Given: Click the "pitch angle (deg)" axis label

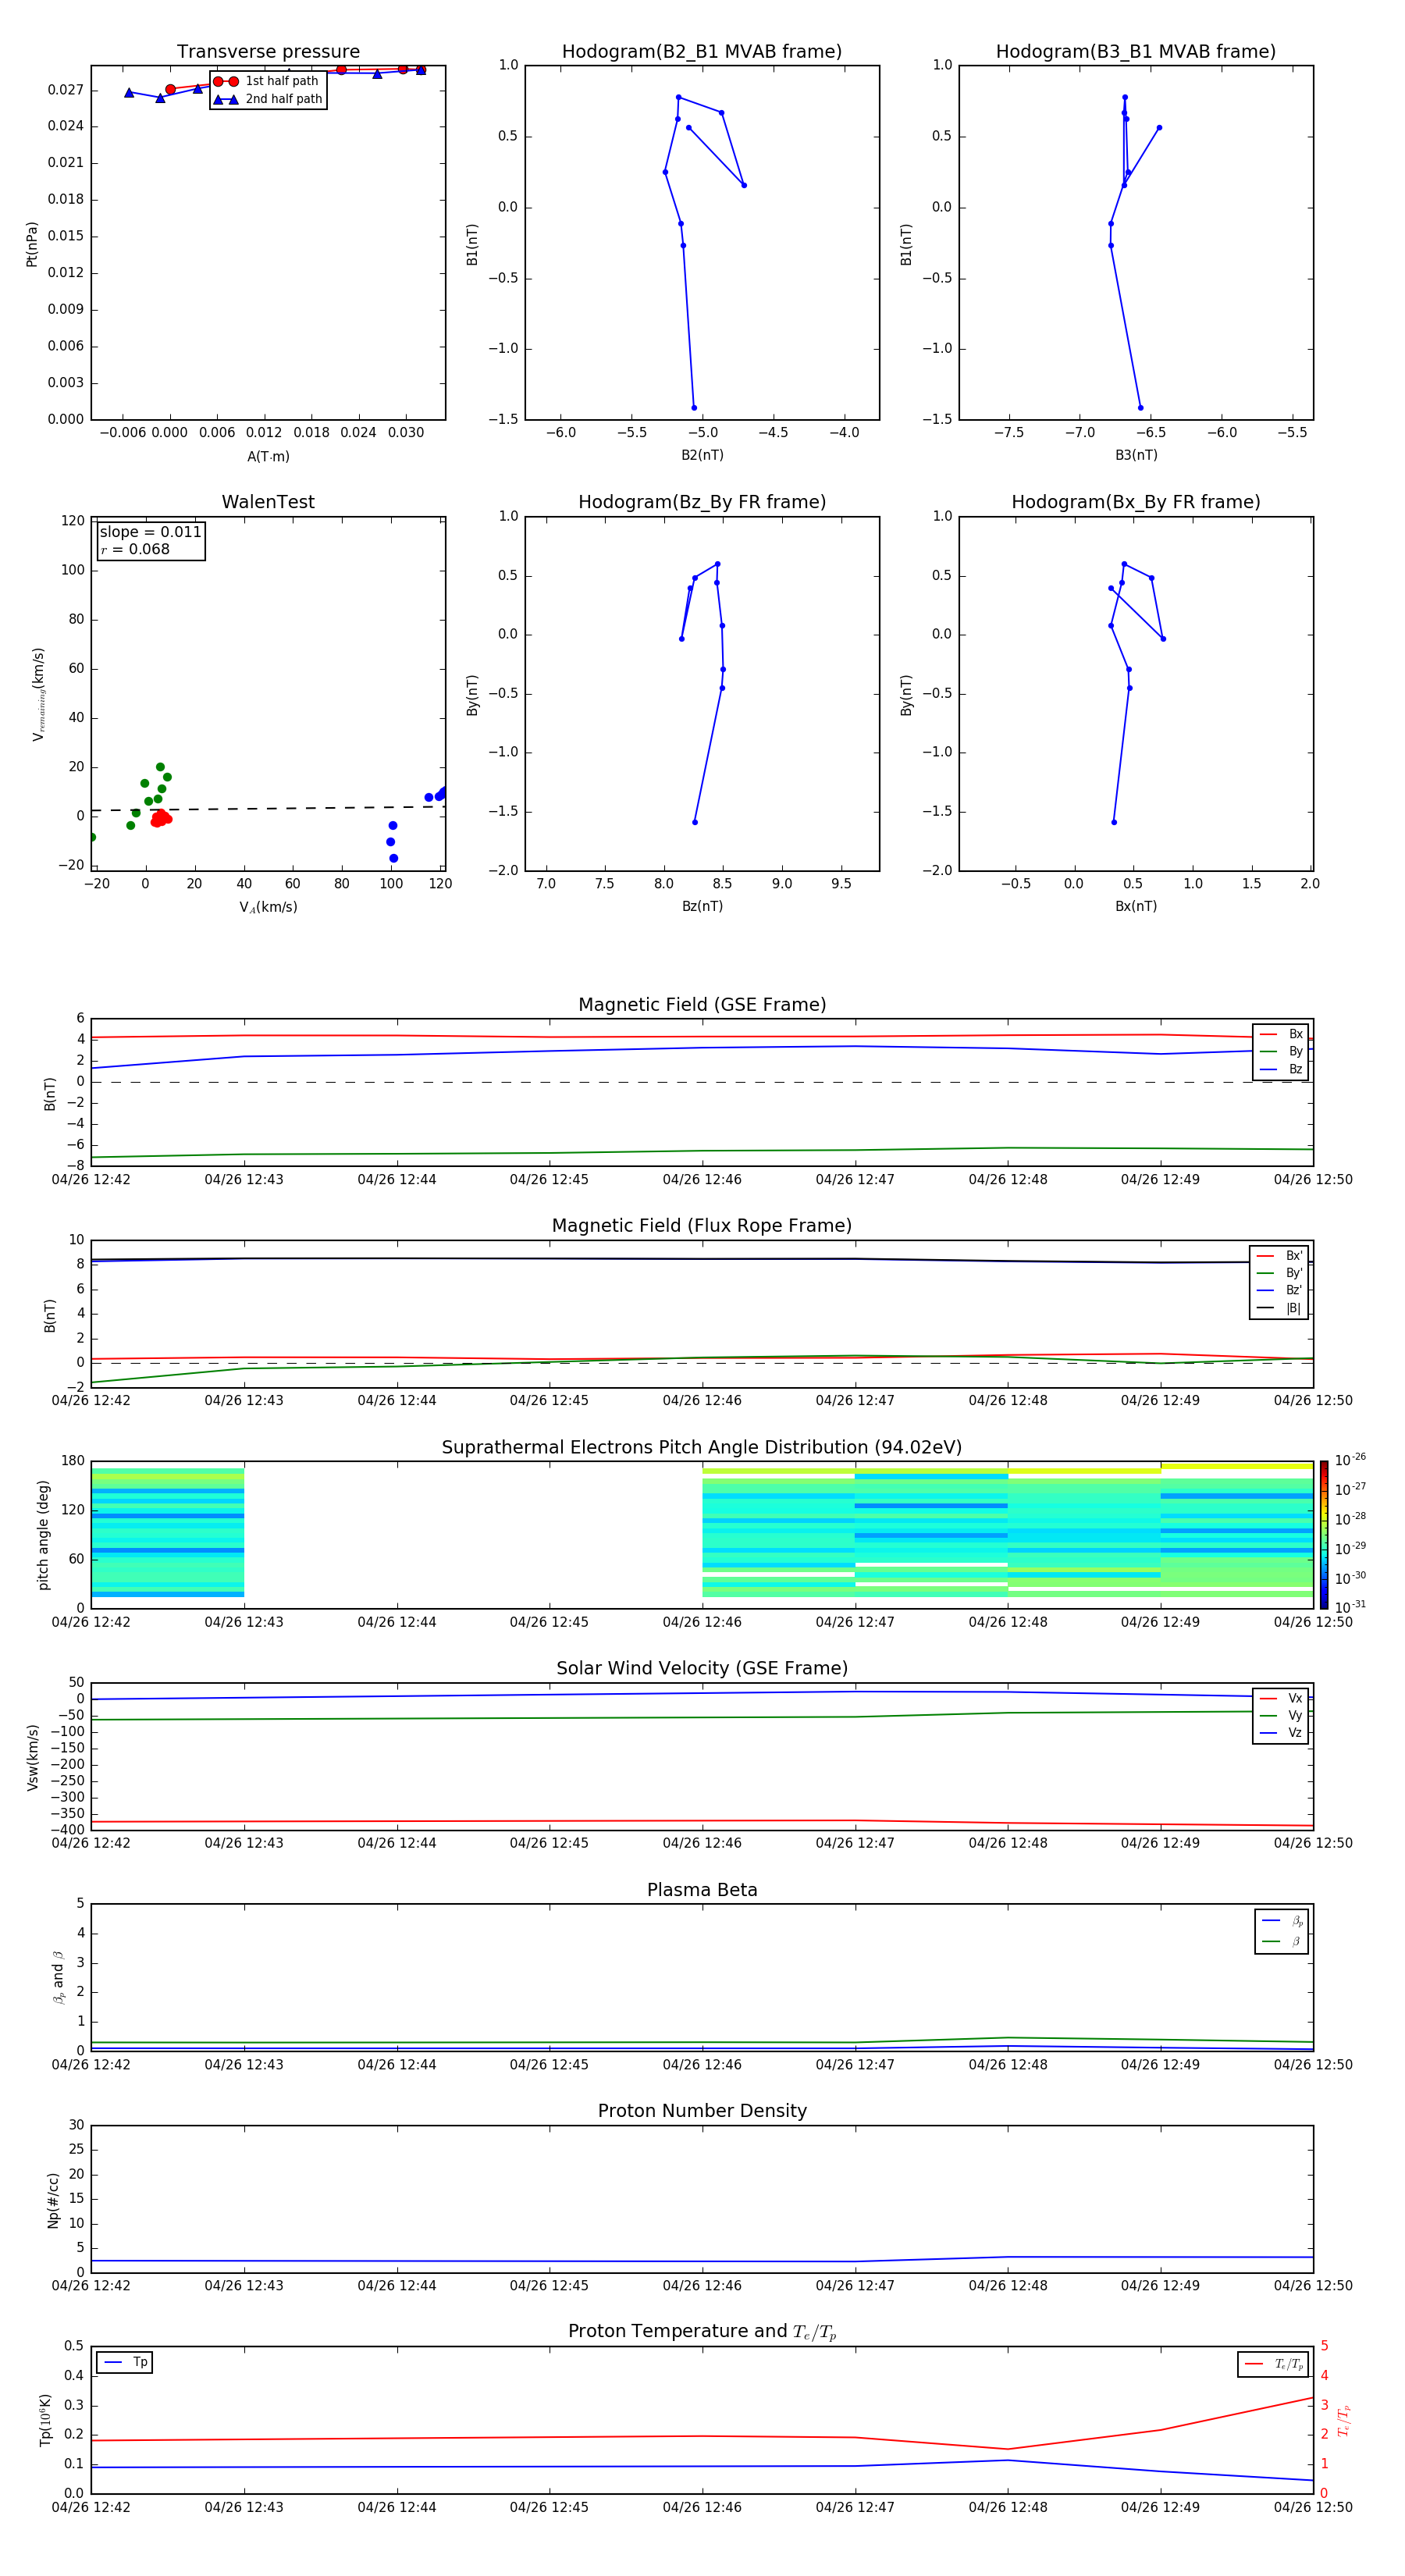Looking at the screenshot, I should coord(43,1535).
